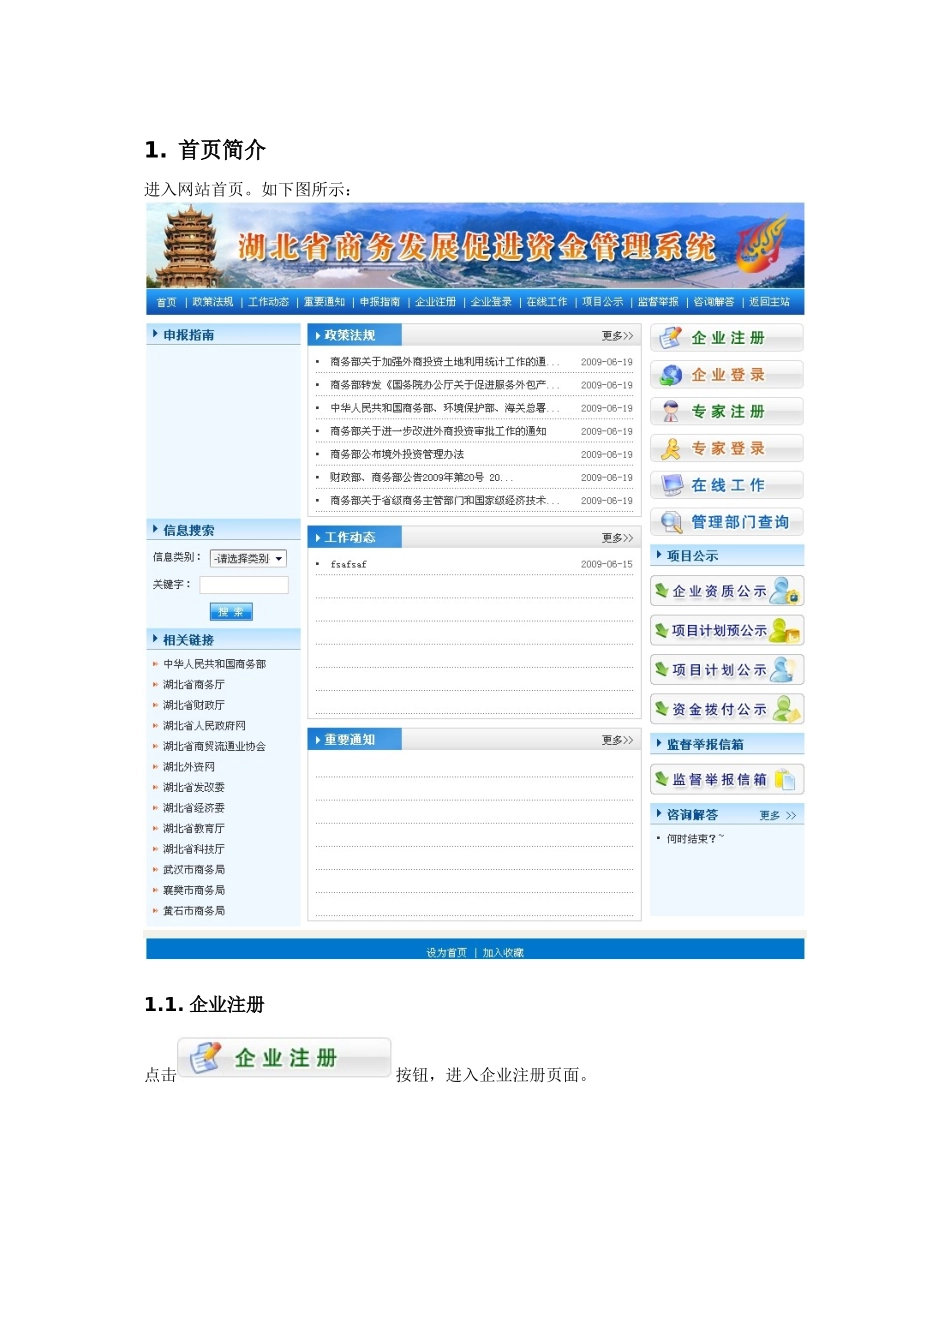Open link 中华人民共和国商务部
950x1344 pixels.
[215, 664]
